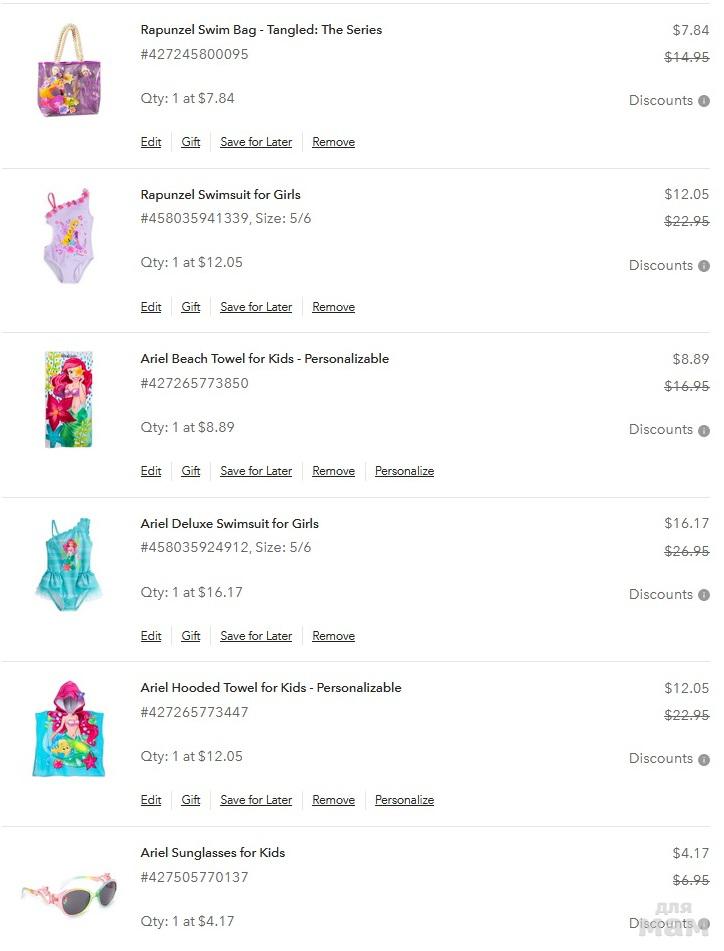Open Rapunzel Swimsuit product image

pos(69,236)
